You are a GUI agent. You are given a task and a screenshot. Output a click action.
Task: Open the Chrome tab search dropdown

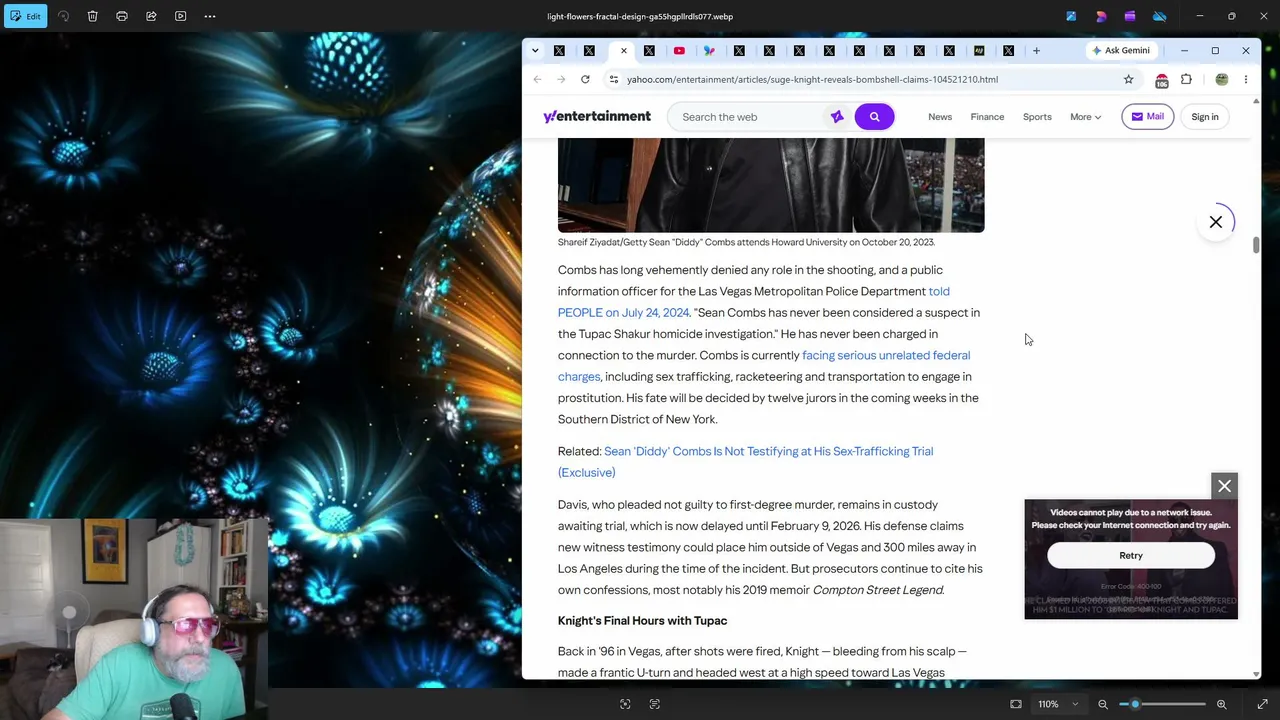point(535,50)
